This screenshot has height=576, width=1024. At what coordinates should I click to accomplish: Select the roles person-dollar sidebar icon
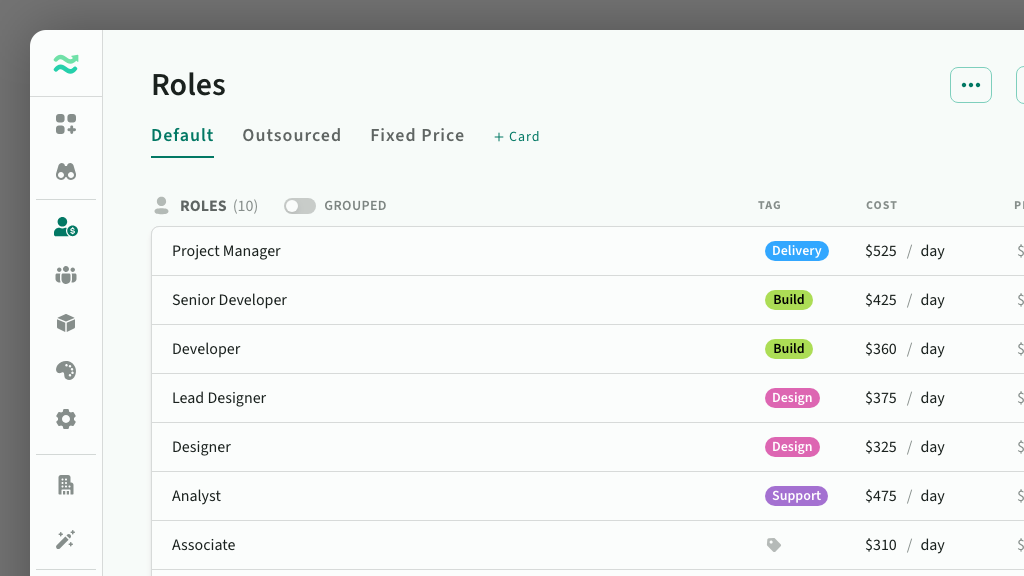tap(66, 227)
